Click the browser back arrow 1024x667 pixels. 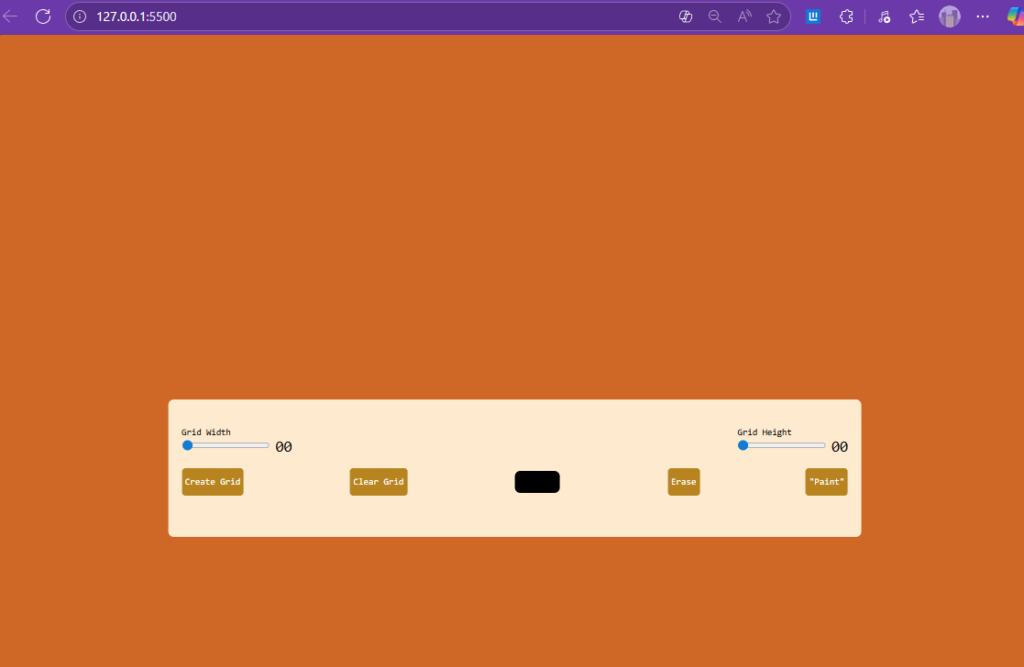[11, 16]
